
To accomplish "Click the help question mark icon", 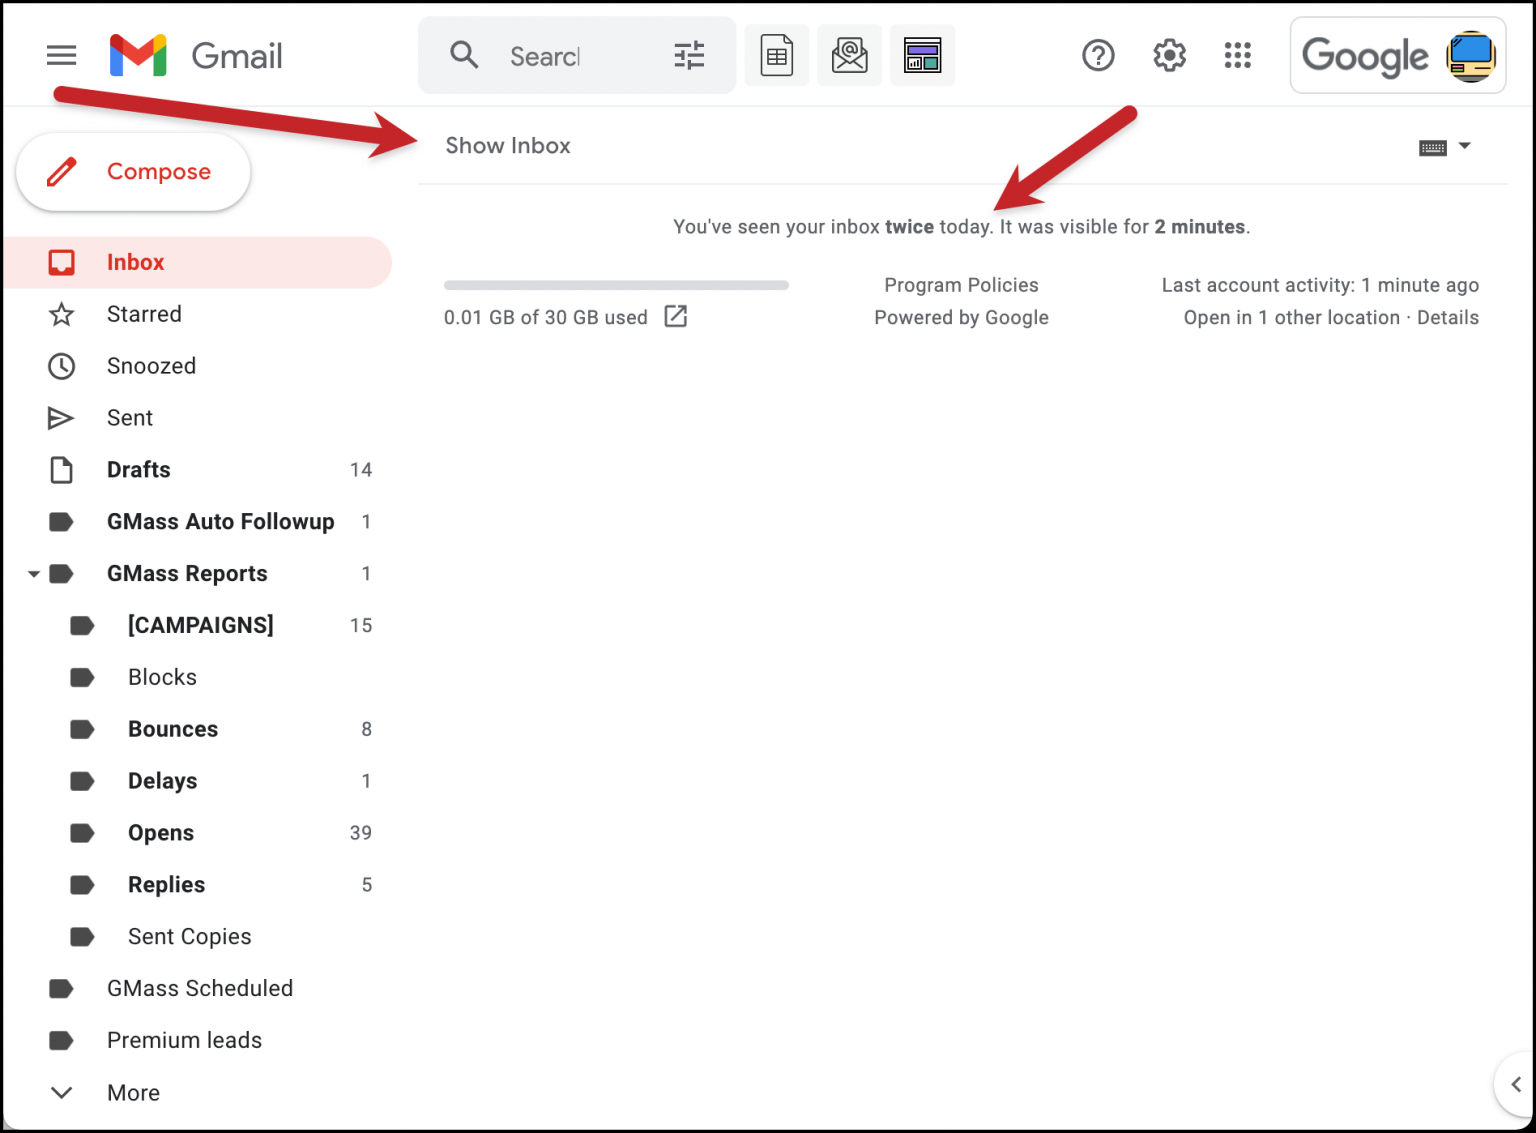I will (1098, 56).
